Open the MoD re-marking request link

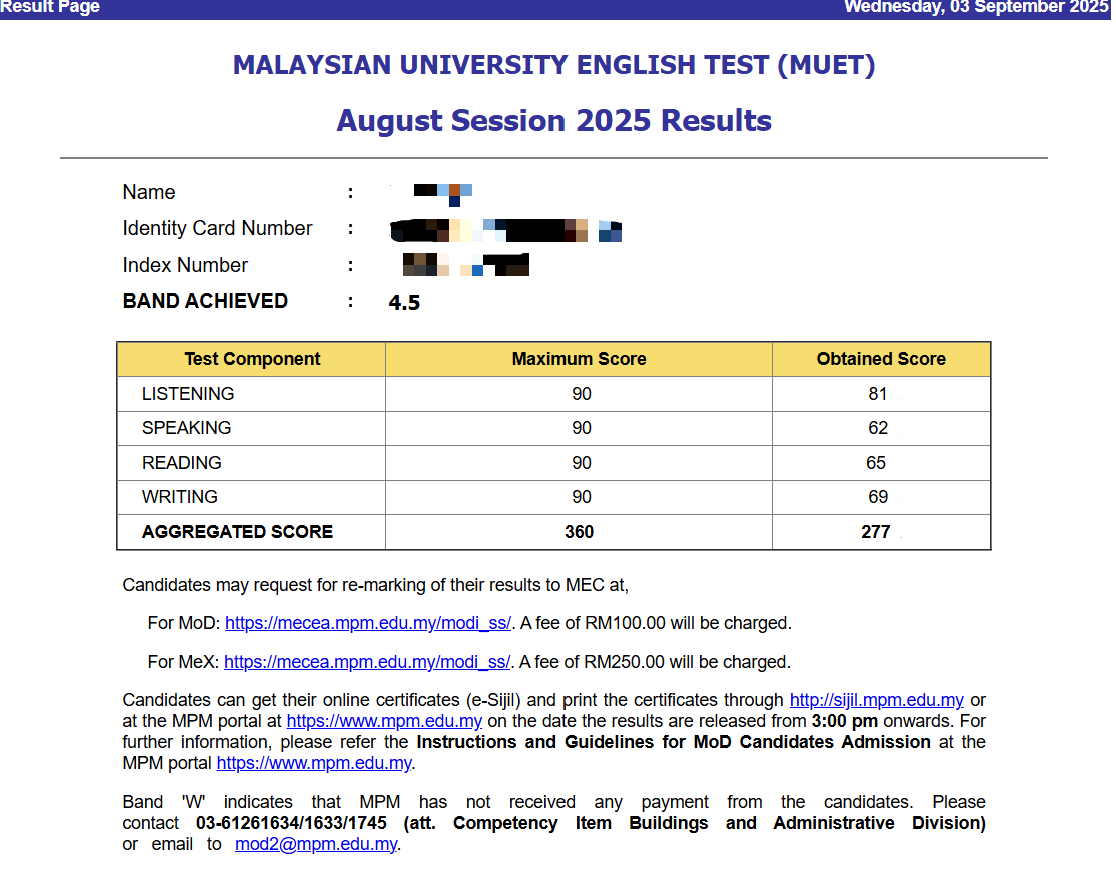tap(367, 623)
